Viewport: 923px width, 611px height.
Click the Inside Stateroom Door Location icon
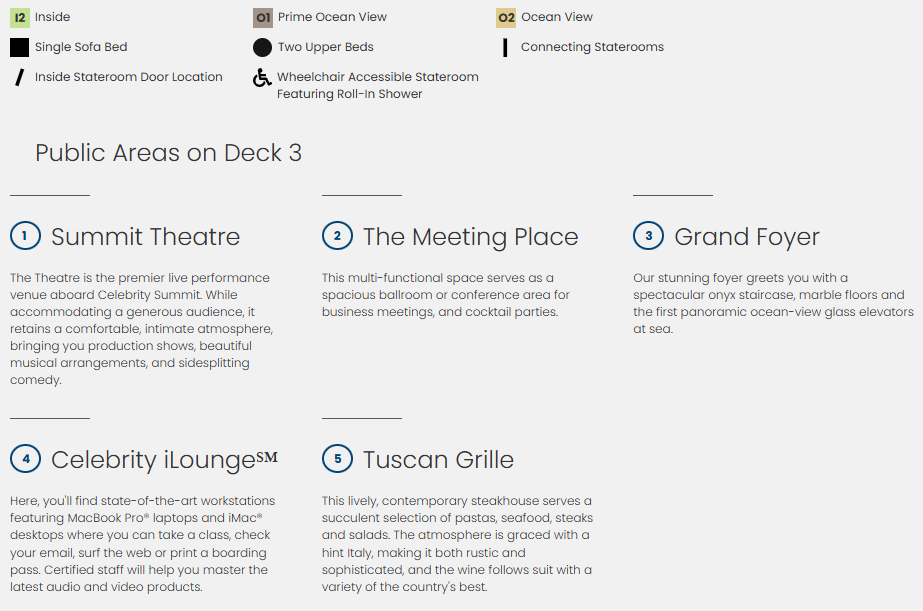coord(19,77)
